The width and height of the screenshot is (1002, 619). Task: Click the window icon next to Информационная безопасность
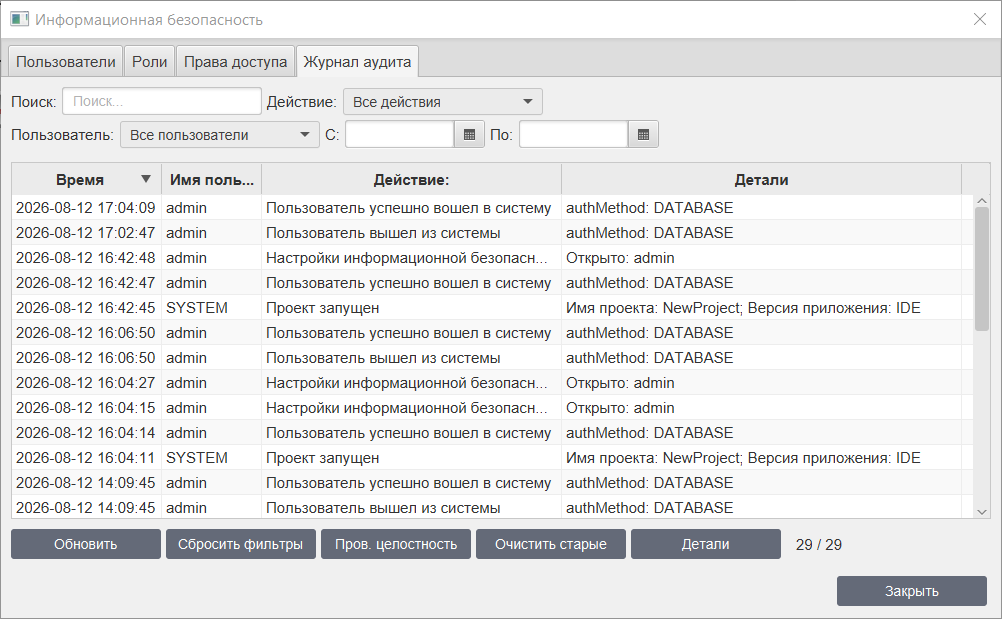point(19,19)
